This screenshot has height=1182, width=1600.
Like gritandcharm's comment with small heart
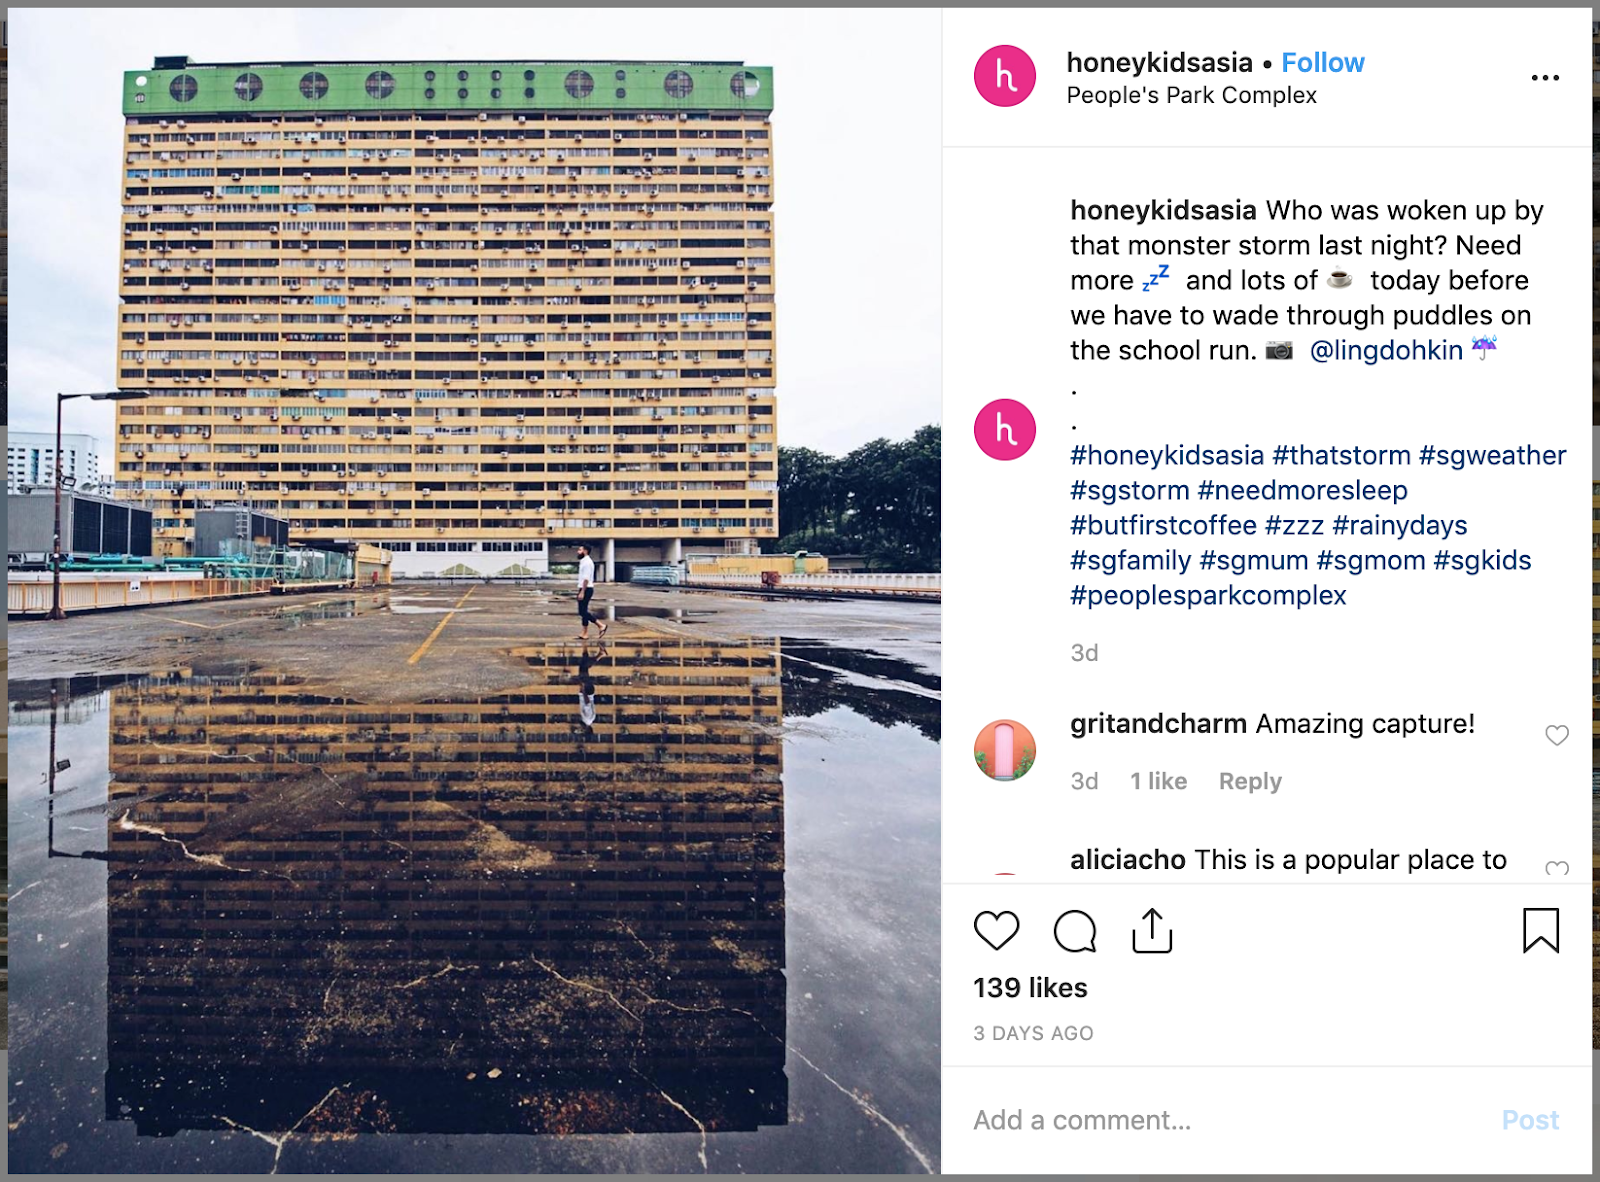click(1557, 735)
